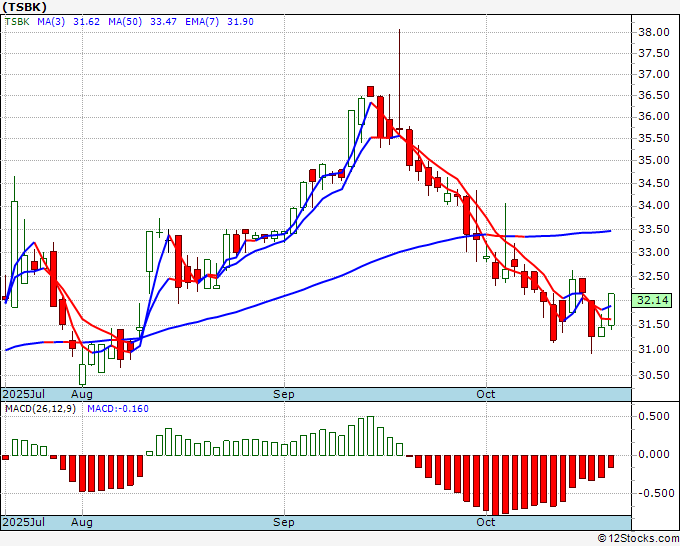Viewport: 680px width, 546px height.
Task: Click Oct on the MACD timeline
Action: click(x=486, y=522)
